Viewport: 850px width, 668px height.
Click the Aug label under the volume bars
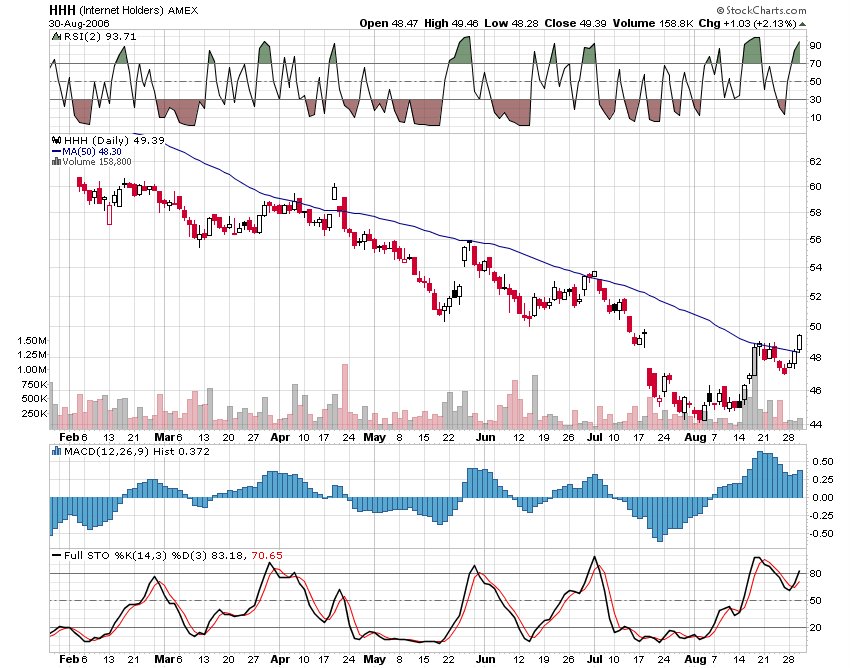point(695,438)
